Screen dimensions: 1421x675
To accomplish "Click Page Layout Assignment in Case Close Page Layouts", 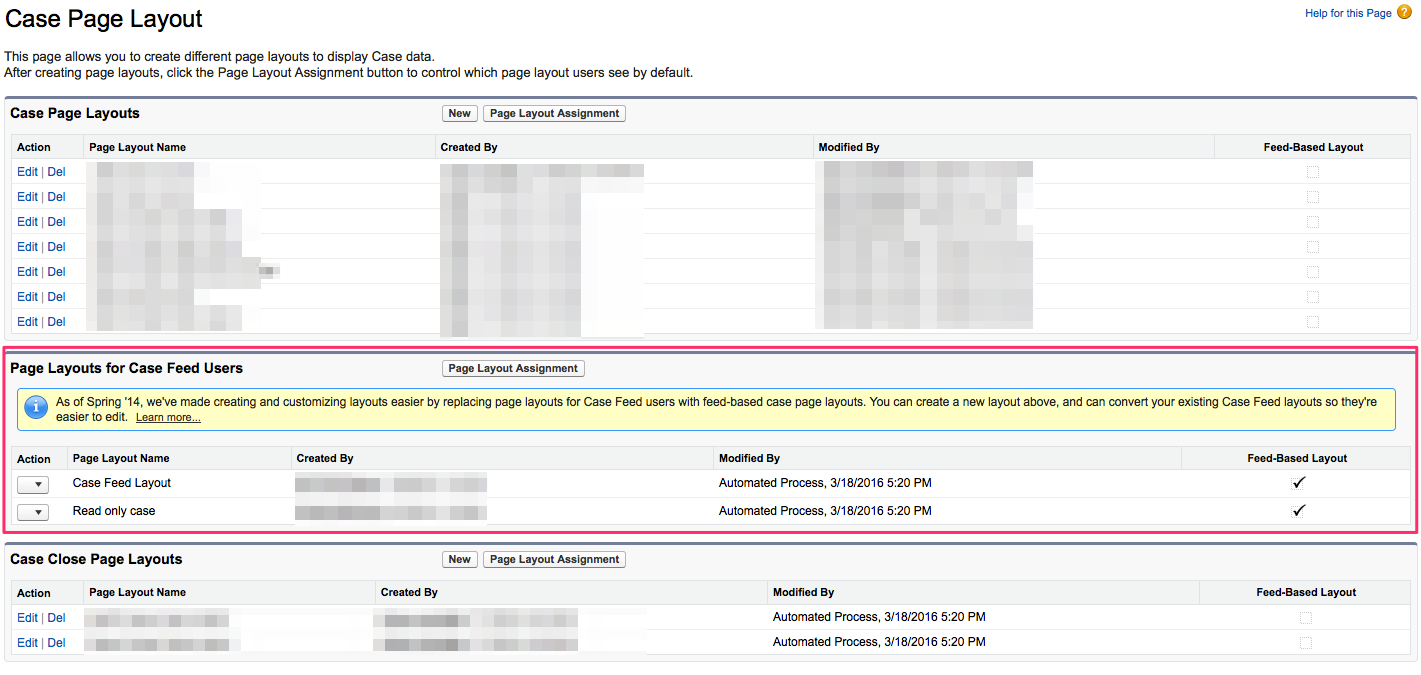I will pyautogui.click(x=555, y=560).
